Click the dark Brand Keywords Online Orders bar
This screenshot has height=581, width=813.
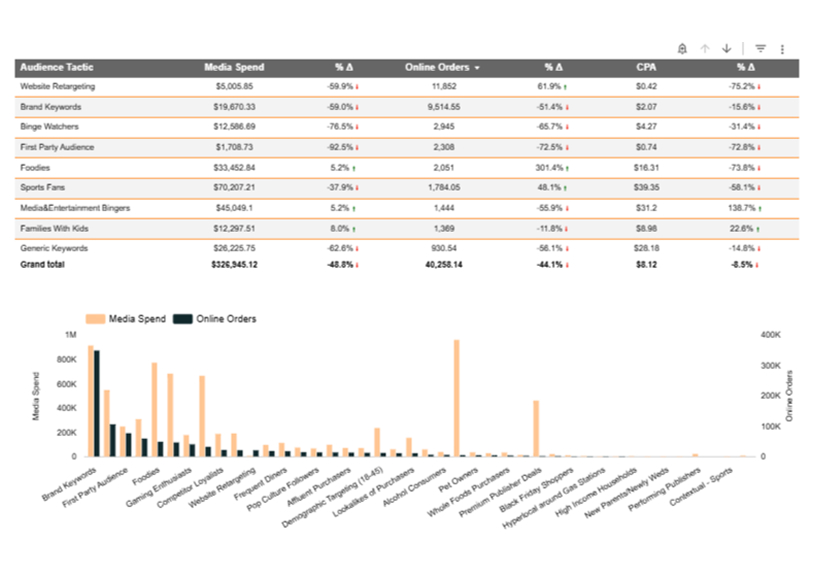pyautogui.click(x=97, y=403)
